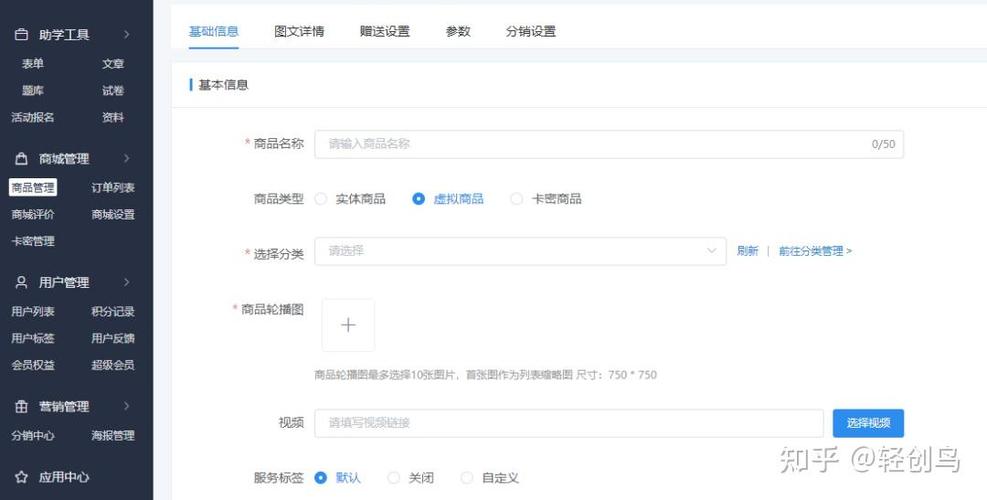Screen dimensions: 987x500
Task: Switch to the 赠送设置 tab
Action: (x=385, y=31)
